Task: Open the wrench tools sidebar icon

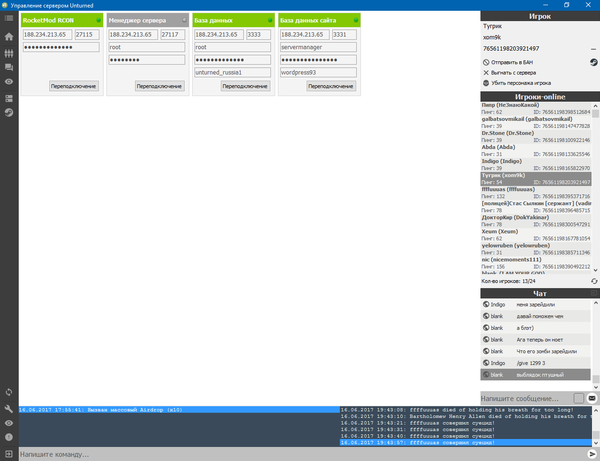Action: tap(9, 409)
